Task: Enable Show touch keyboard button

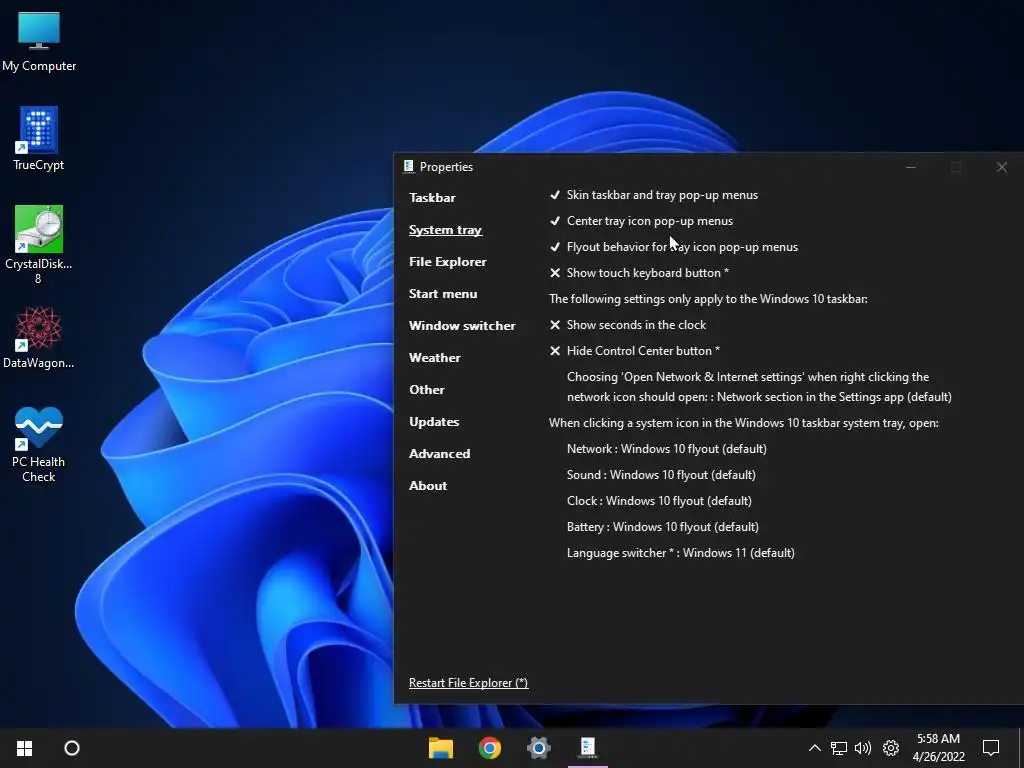Action: pyautogui.click(x=639, y=273)
